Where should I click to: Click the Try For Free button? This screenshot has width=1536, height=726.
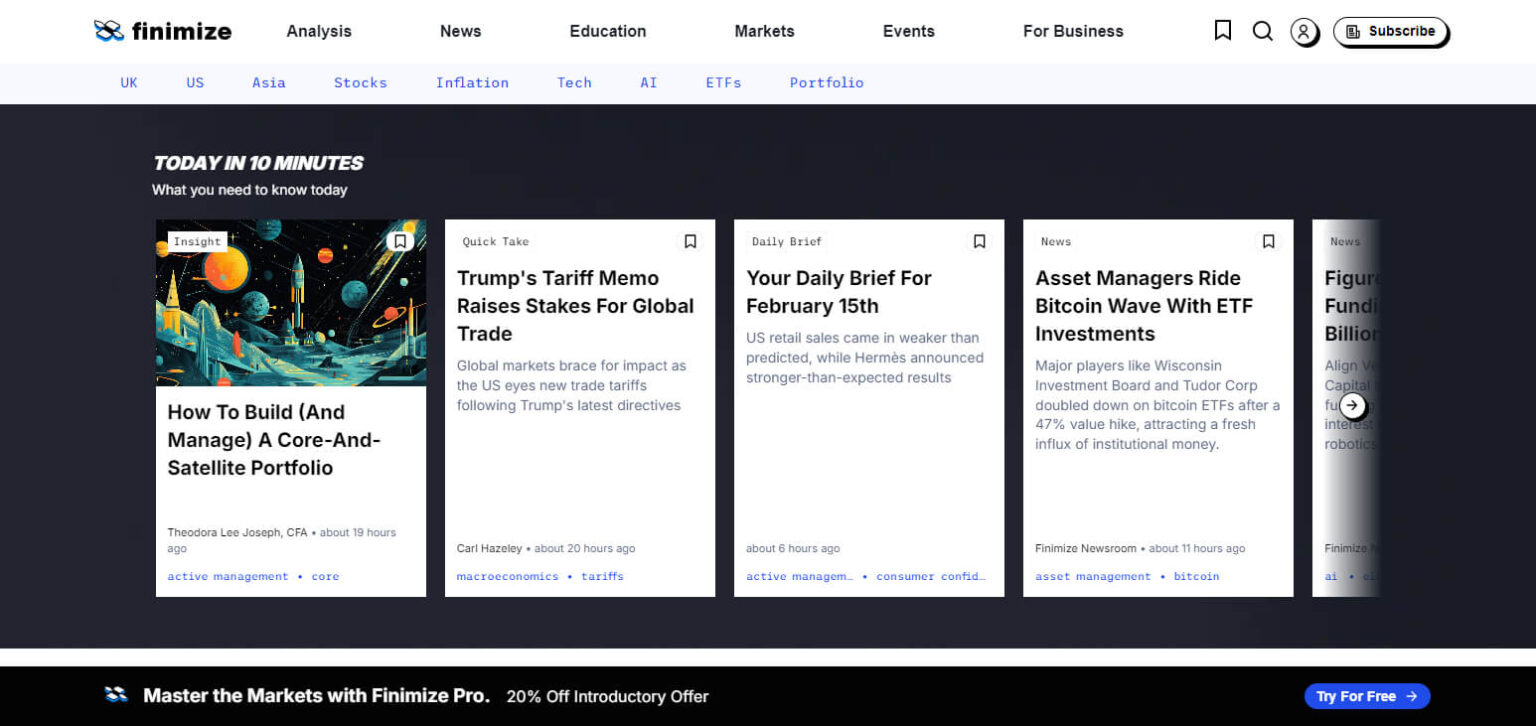tap(1366, 696)
